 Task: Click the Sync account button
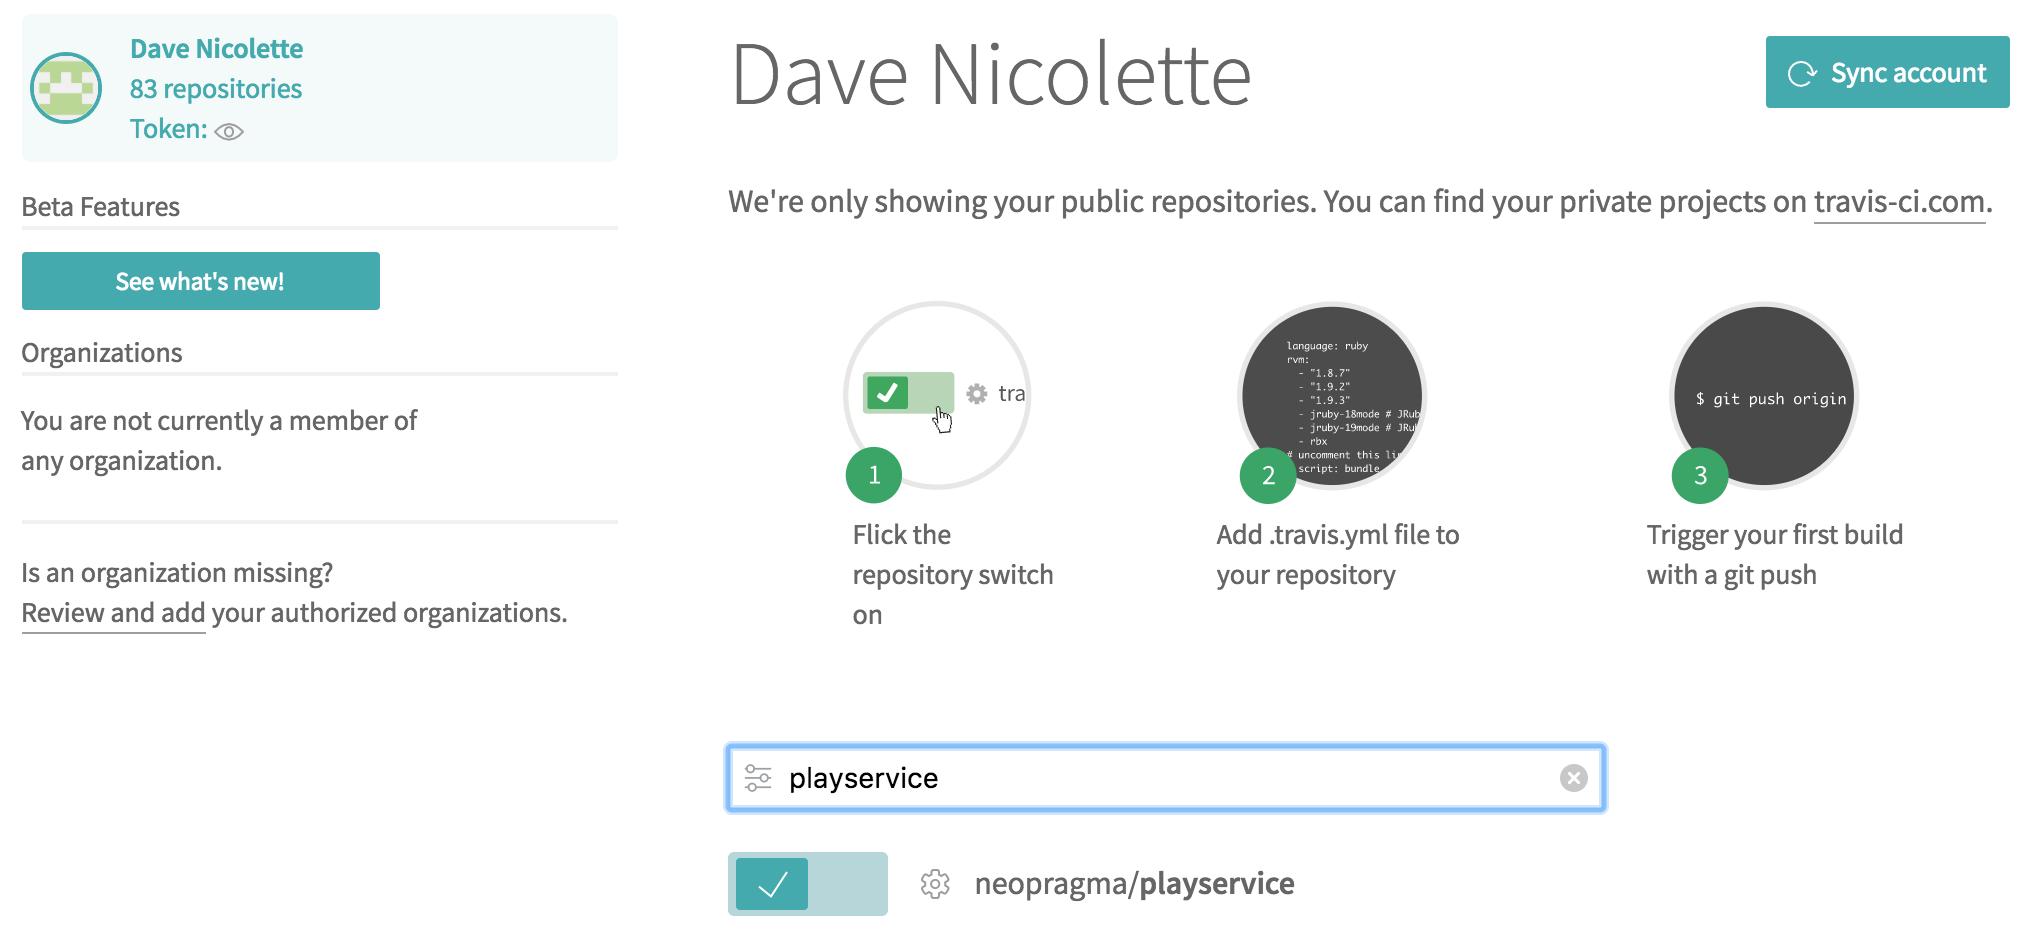coord(1887,72)
